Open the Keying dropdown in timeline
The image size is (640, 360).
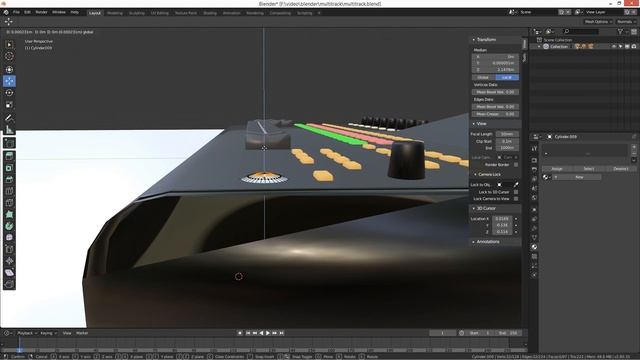(x=48, y=333)
